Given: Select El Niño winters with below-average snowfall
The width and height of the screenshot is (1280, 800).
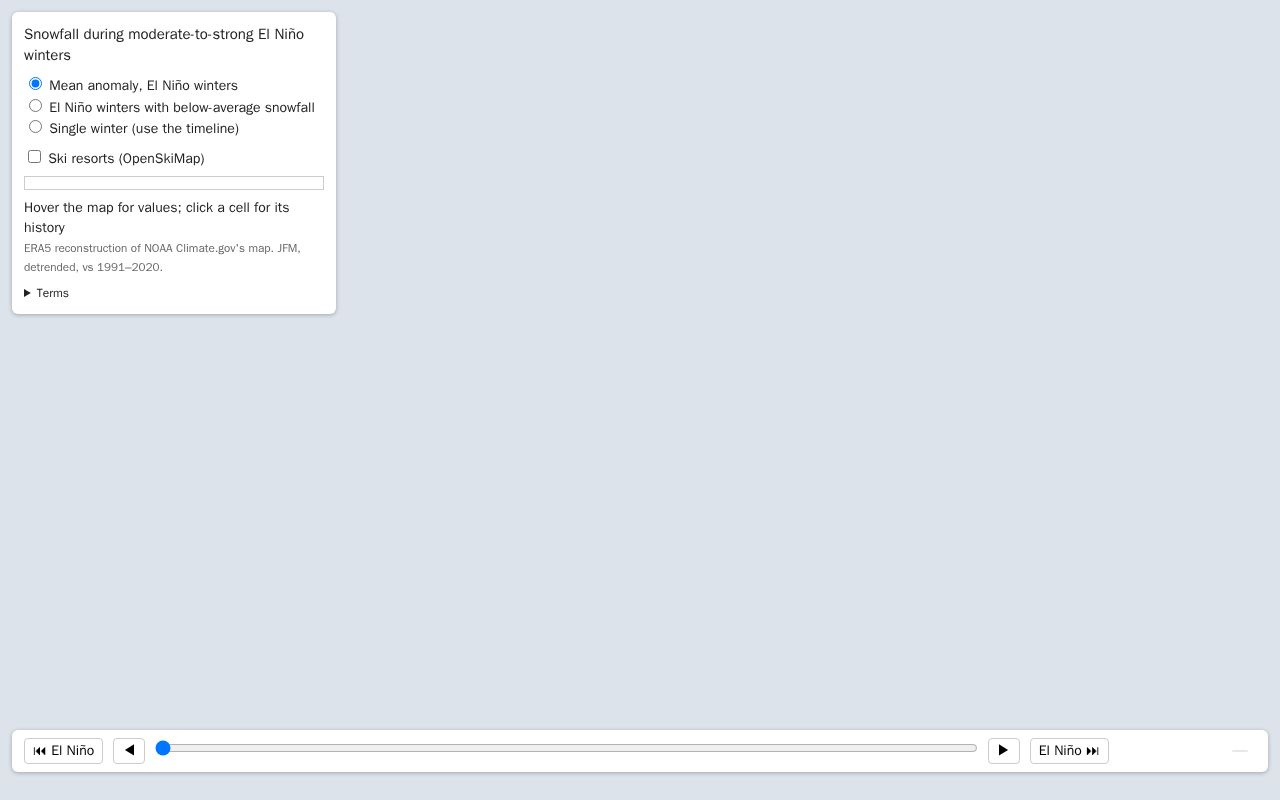Looking at the screenshot, I should coord(35,106).
